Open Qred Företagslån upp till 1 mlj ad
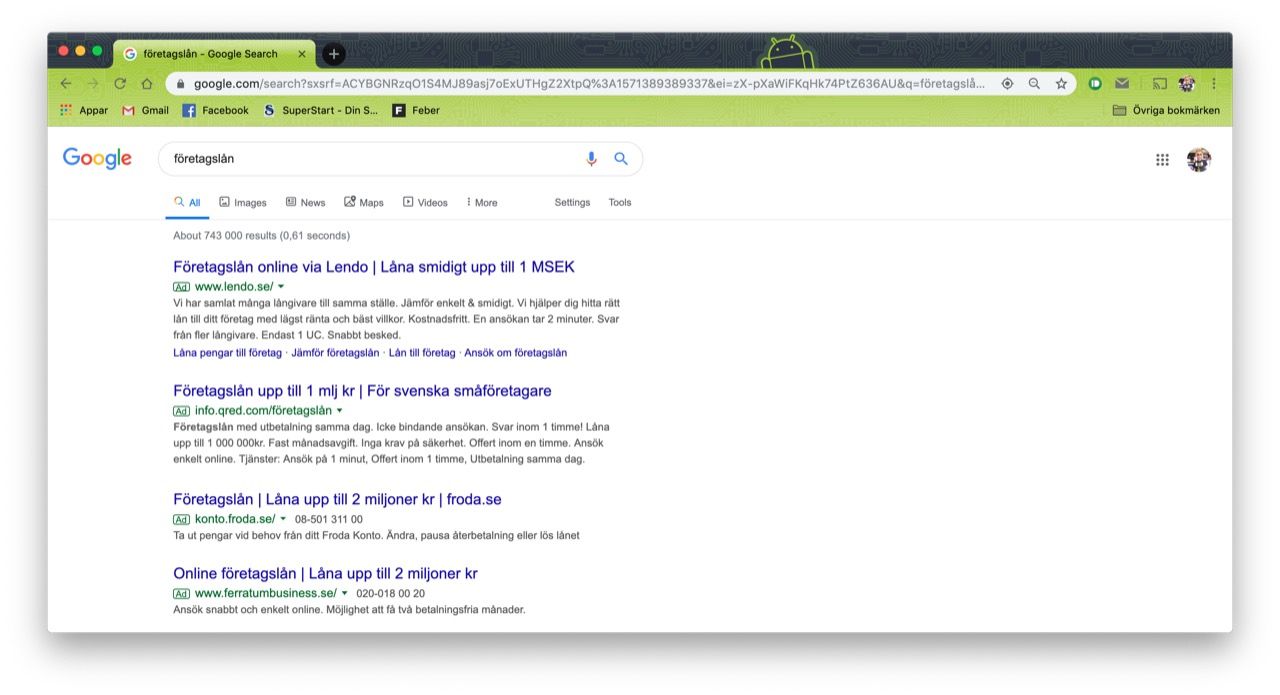The height and width of the screenshot is (695, 1280). tap(362, 391)
